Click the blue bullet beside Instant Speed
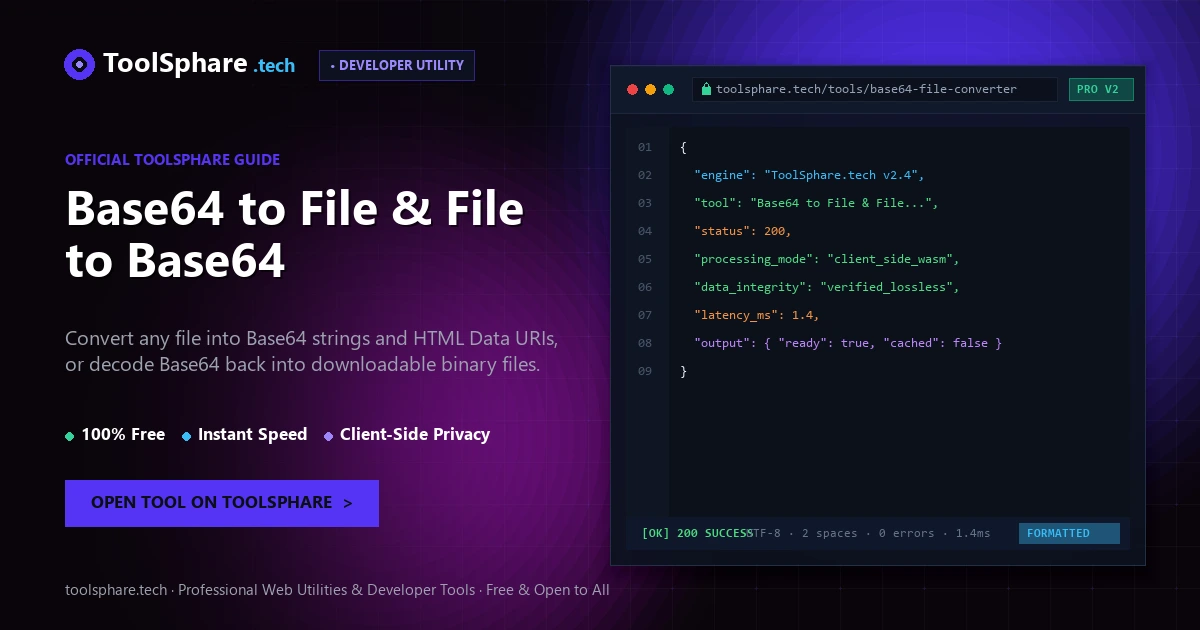 187,436
